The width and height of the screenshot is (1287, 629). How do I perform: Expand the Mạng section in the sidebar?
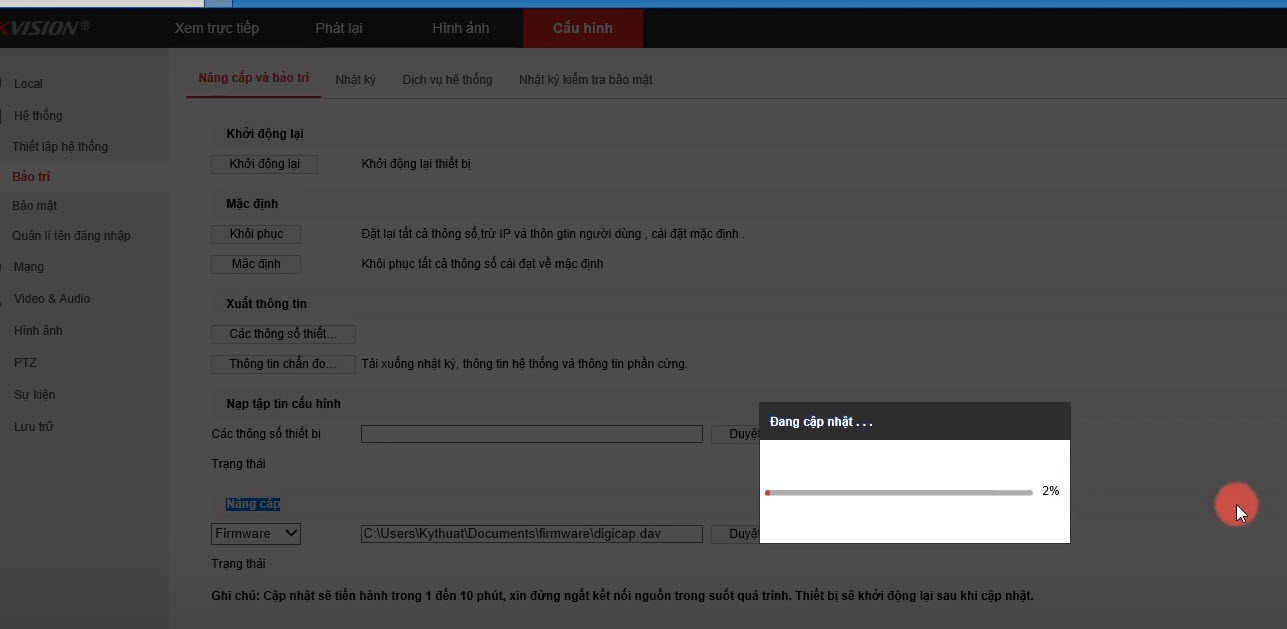click(x=29, y=267)
